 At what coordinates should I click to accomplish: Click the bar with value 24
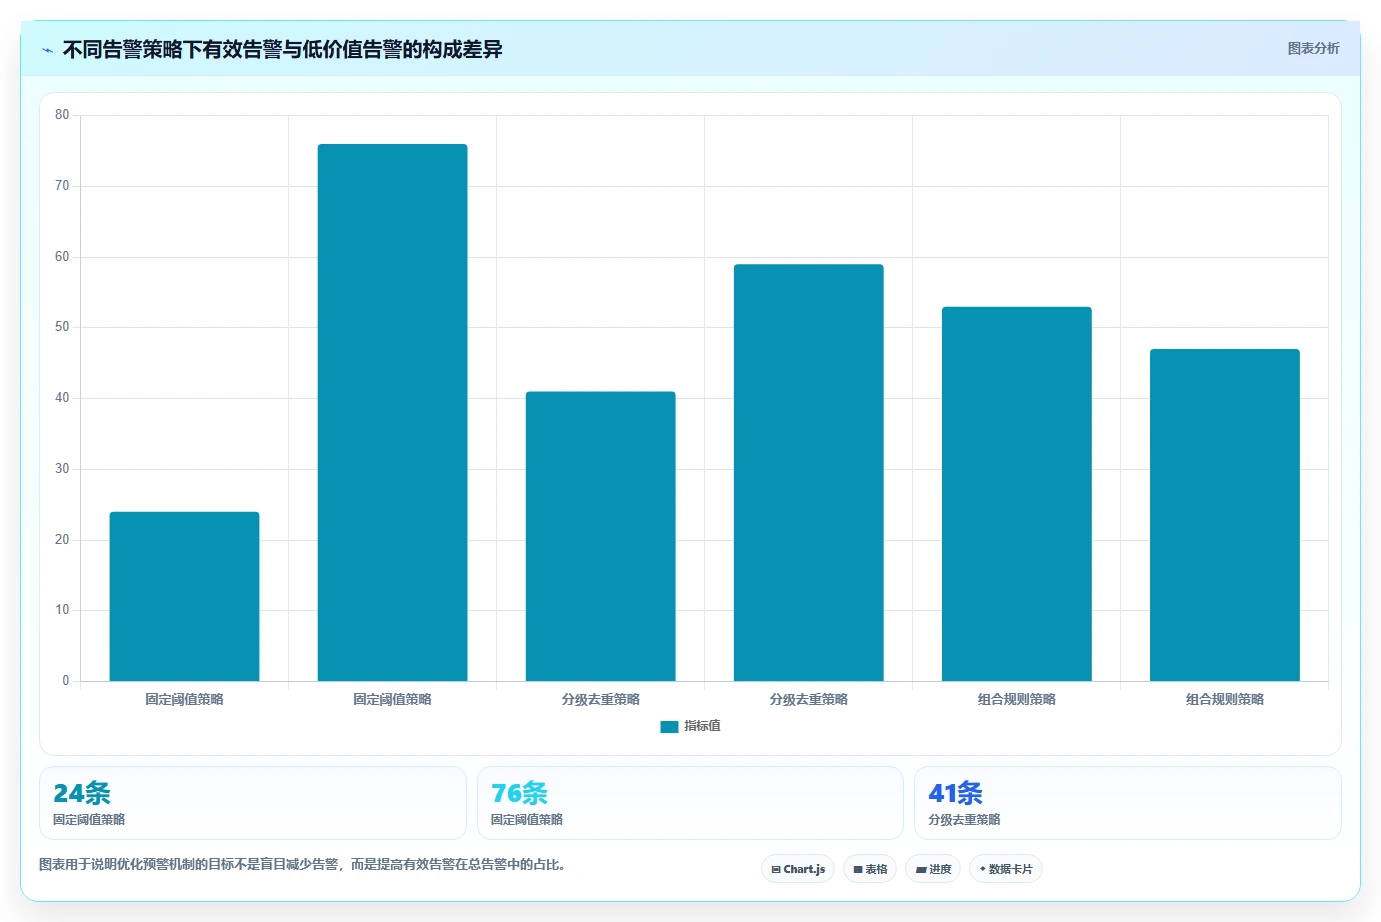184,597
